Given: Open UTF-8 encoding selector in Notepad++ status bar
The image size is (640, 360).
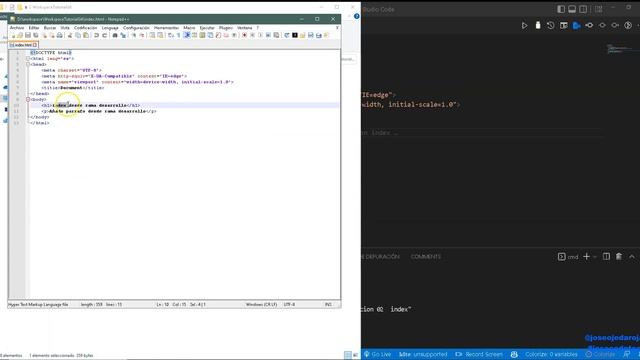Looking at the screenshot, I should (x=289, y=304).
